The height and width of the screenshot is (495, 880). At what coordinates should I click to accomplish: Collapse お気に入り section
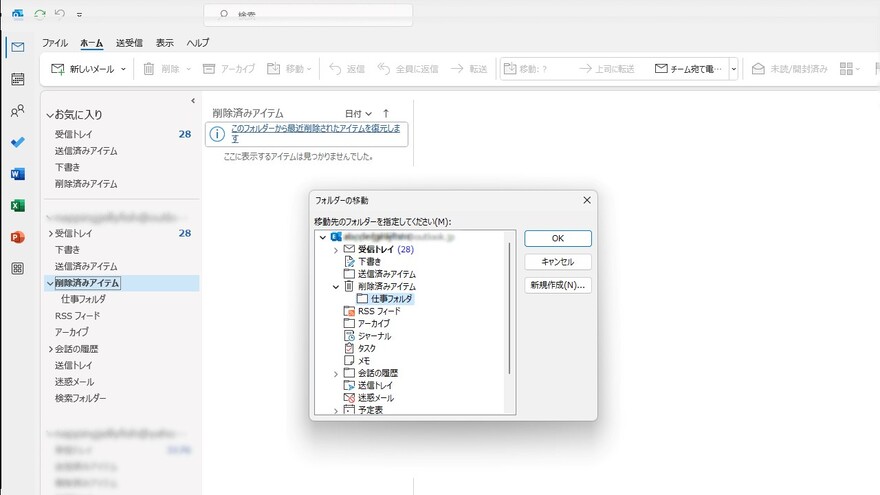[x=50, y=115]
